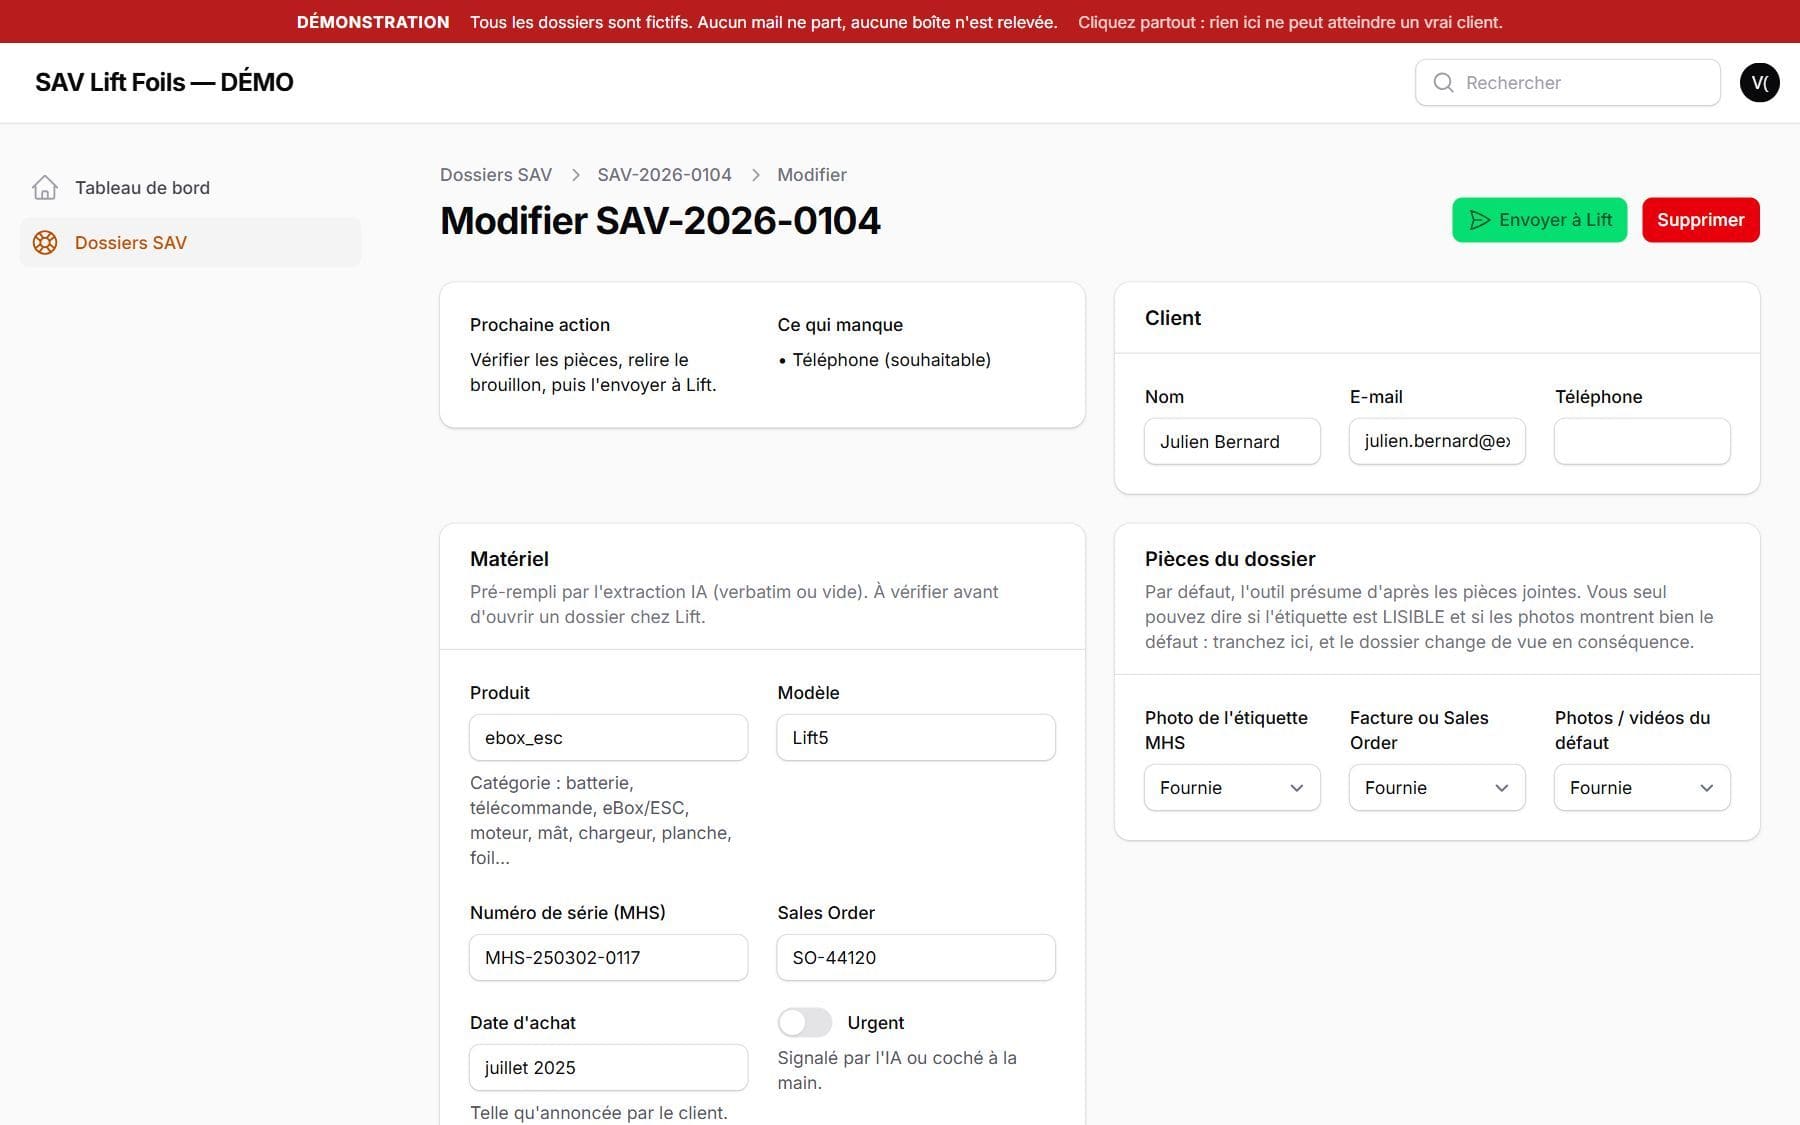
Task: Click the Nom field containing Julien Bernard
Action: pyautogui.click(x=1232, y=442)
